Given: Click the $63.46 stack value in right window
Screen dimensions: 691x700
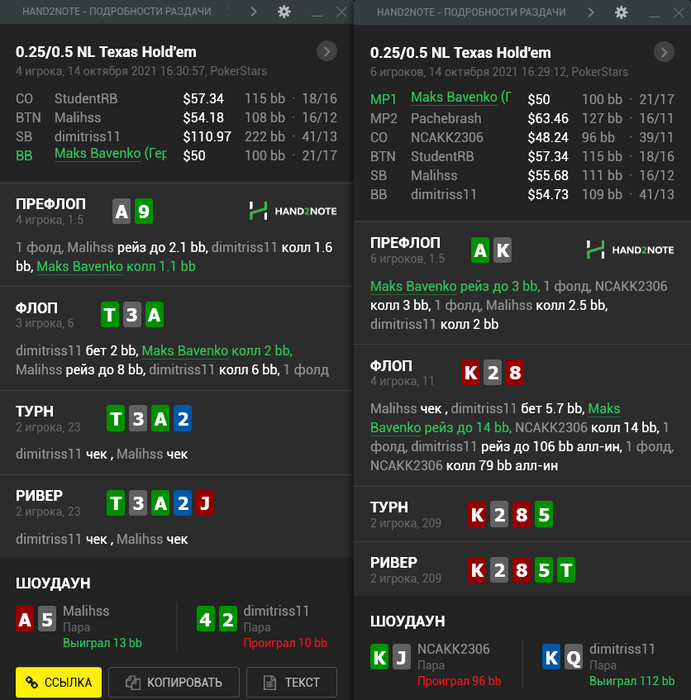Looking at the screenshot, I should [548, 118].
